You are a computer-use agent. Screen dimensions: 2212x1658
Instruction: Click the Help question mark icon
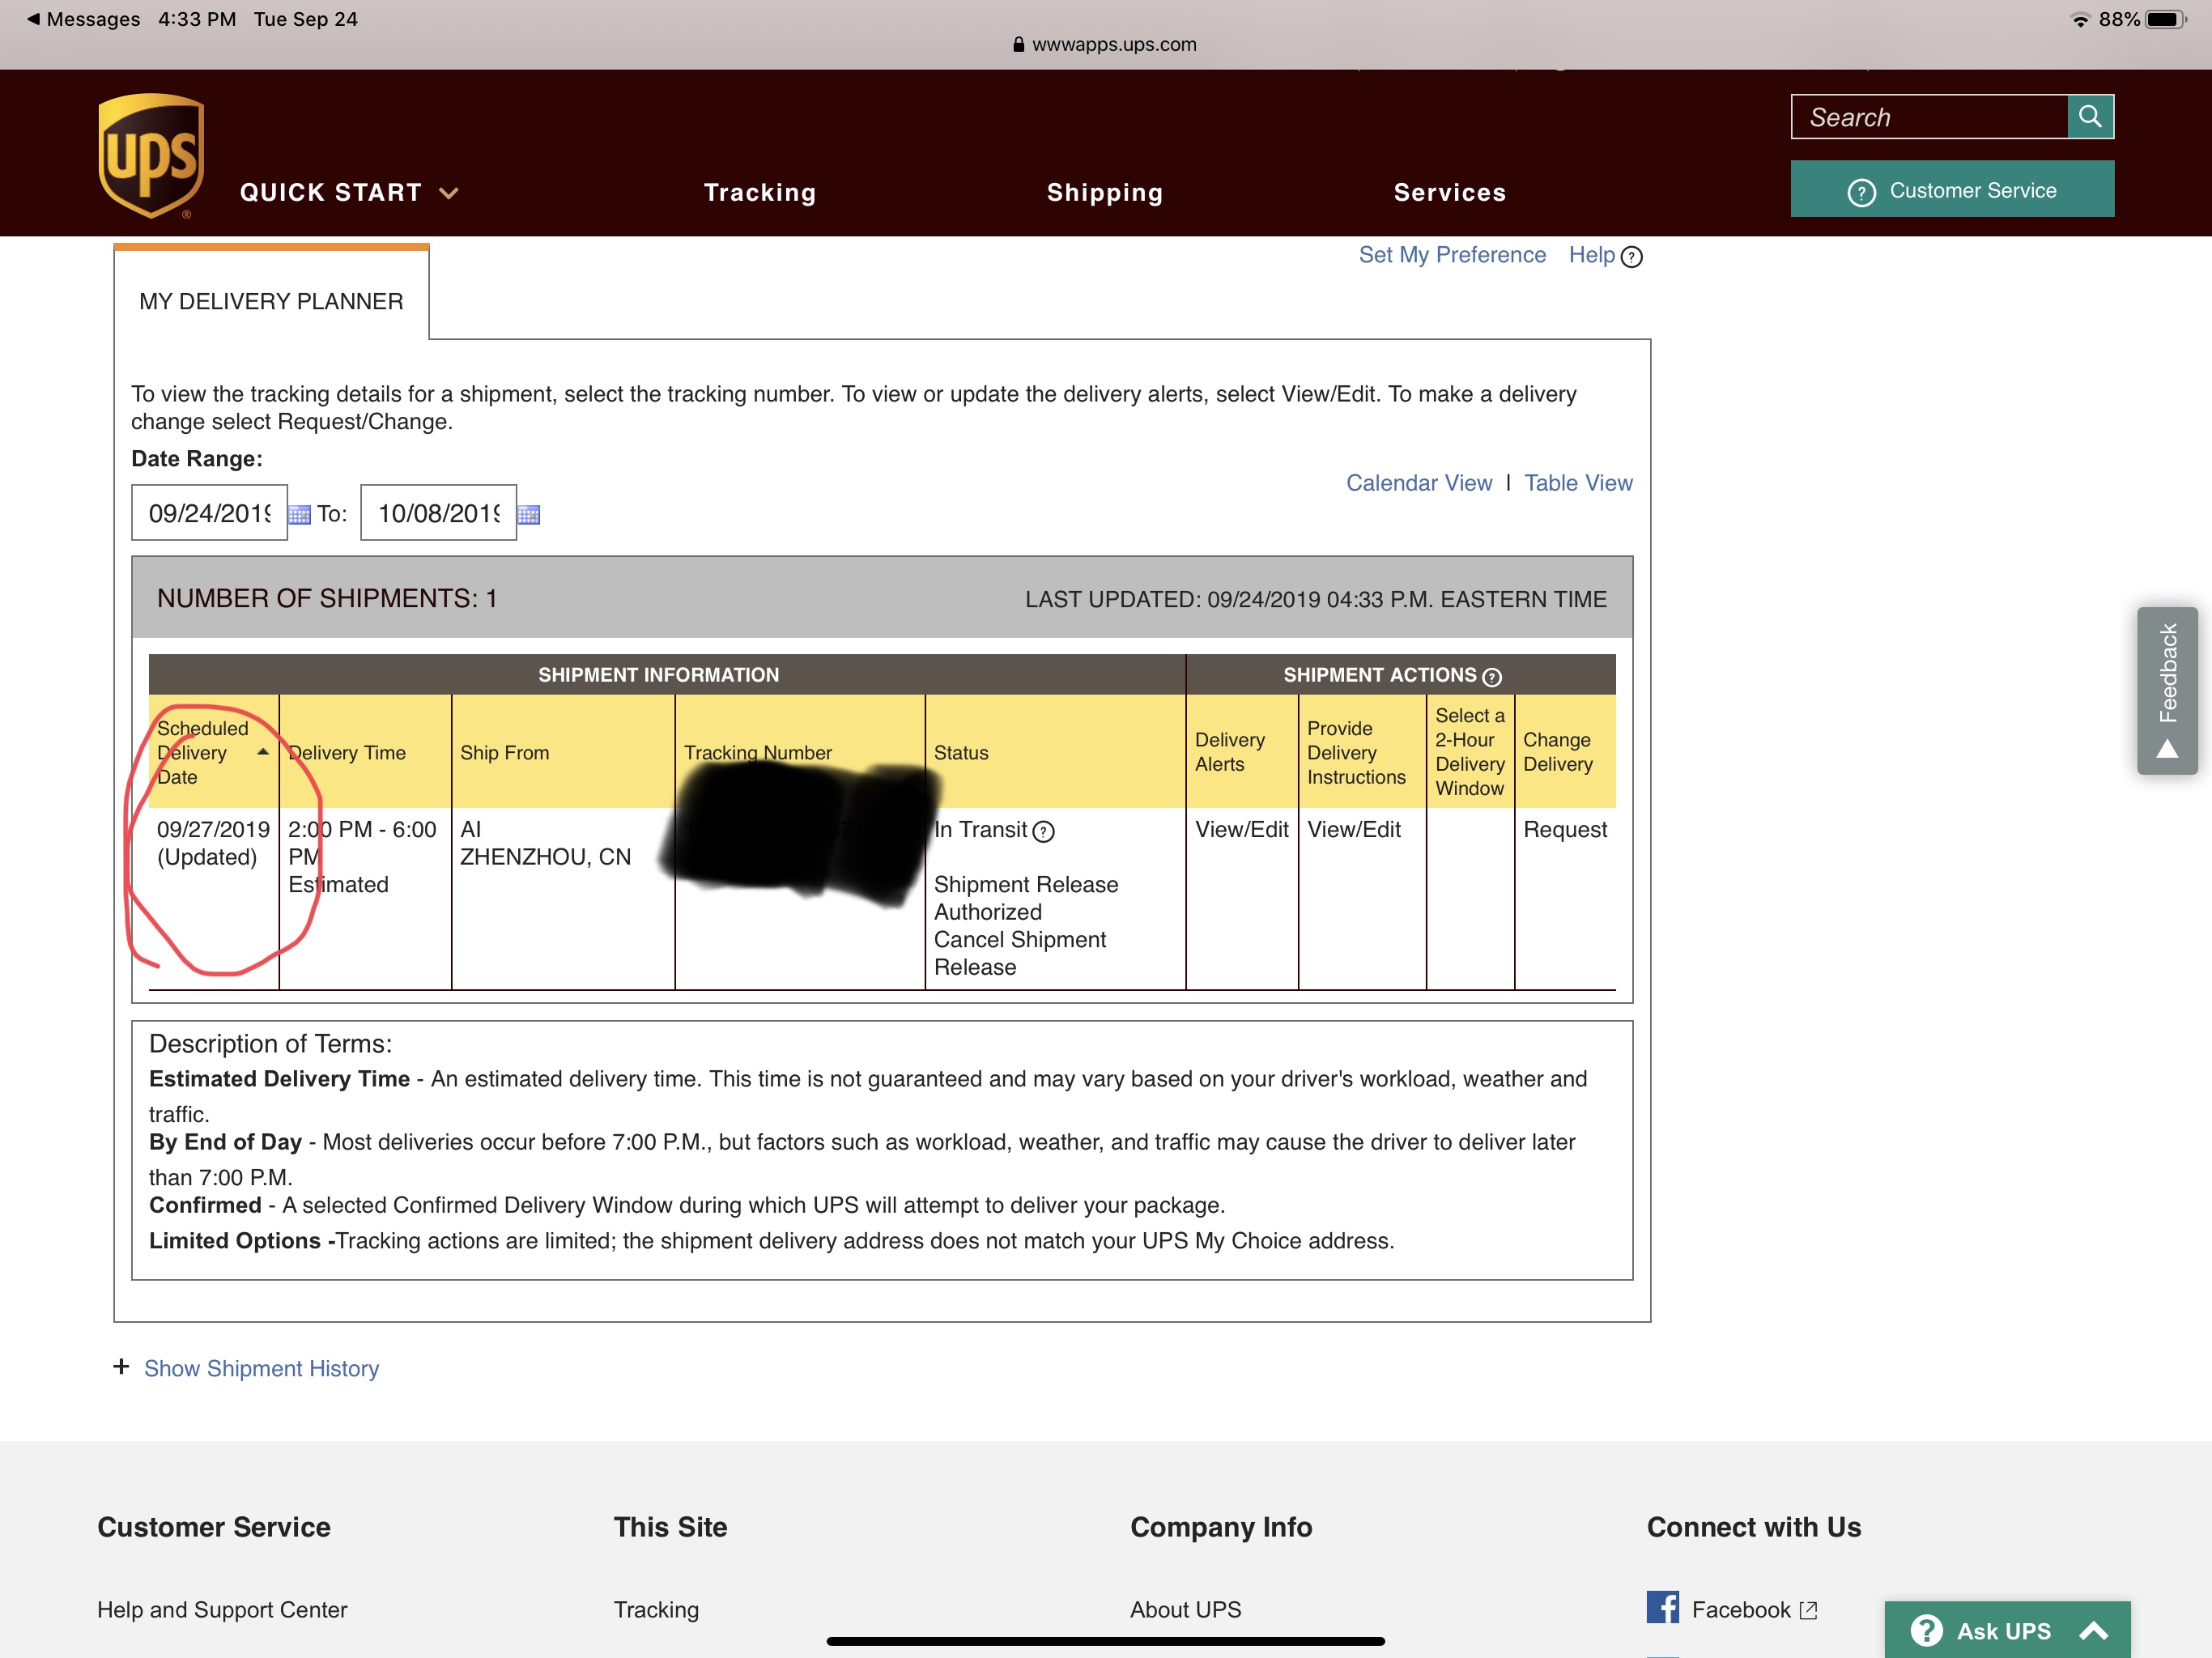pyautogui.click(x=1631, y=257)
